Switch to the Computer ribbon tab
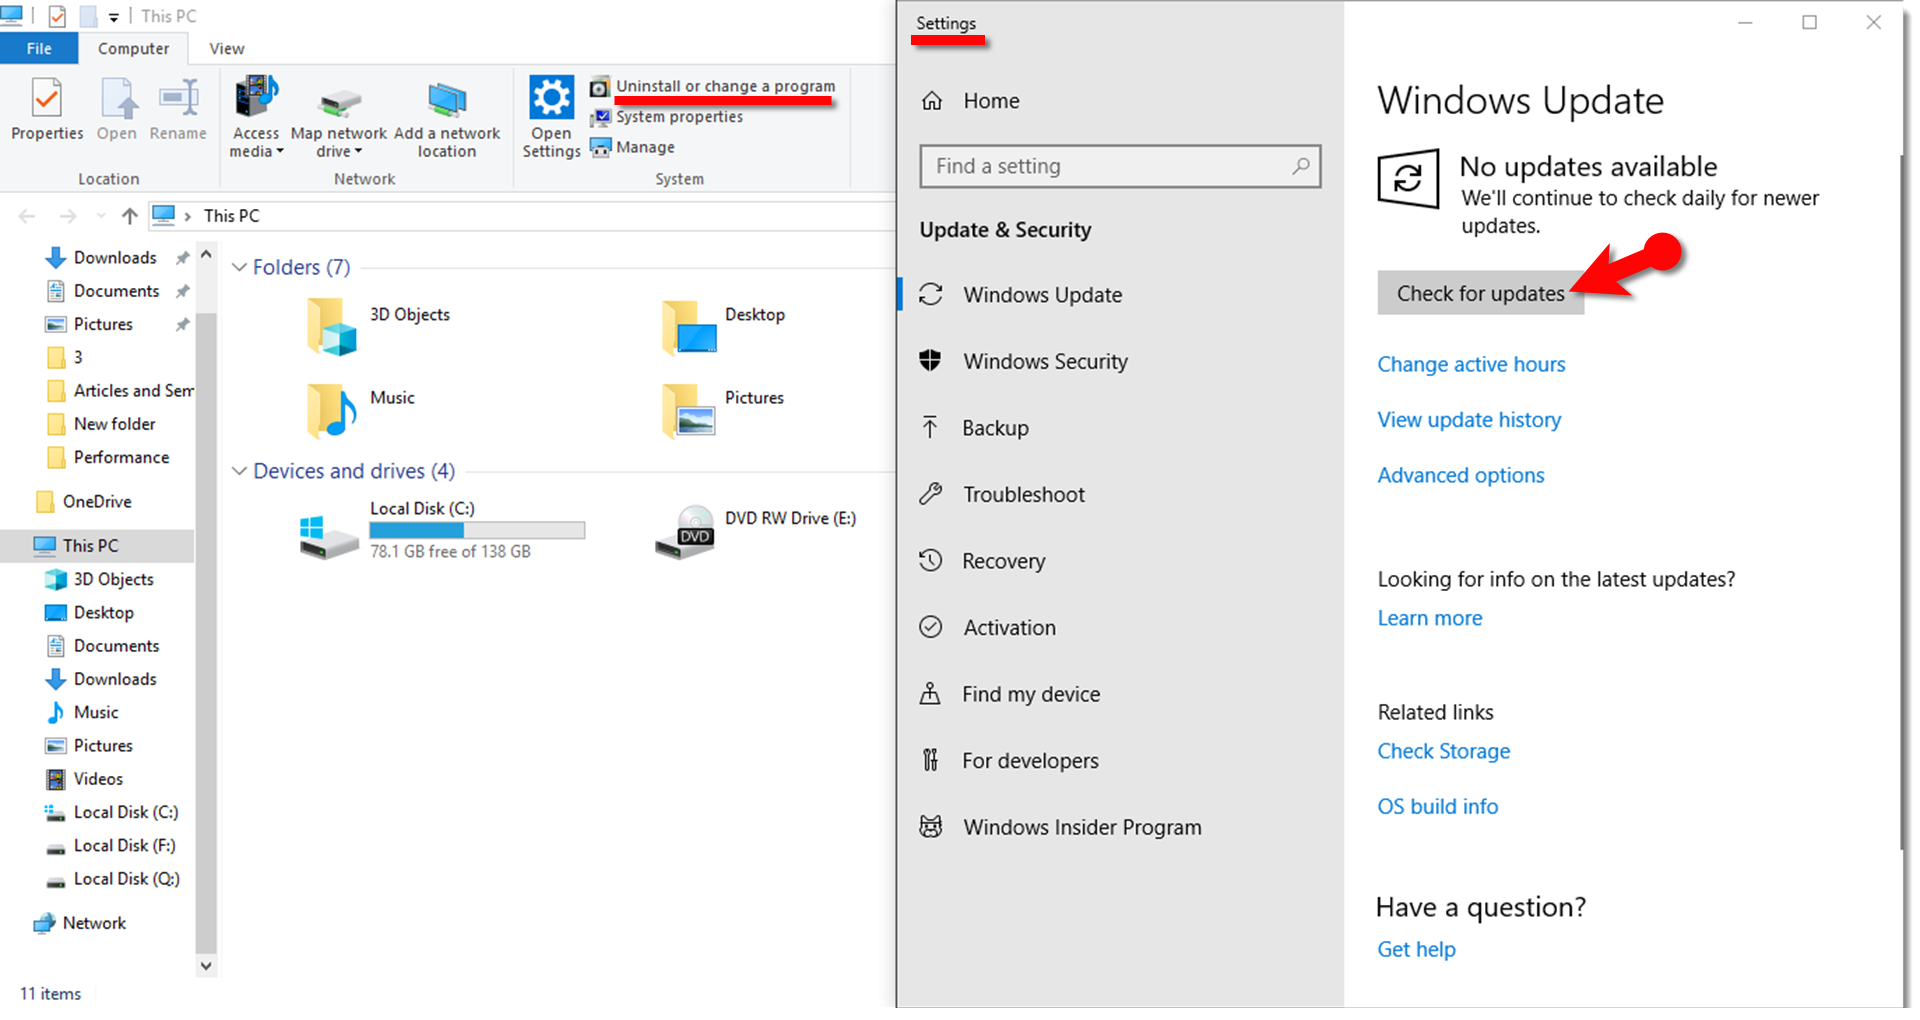Screen dimensions: 1920x1020 133,48
